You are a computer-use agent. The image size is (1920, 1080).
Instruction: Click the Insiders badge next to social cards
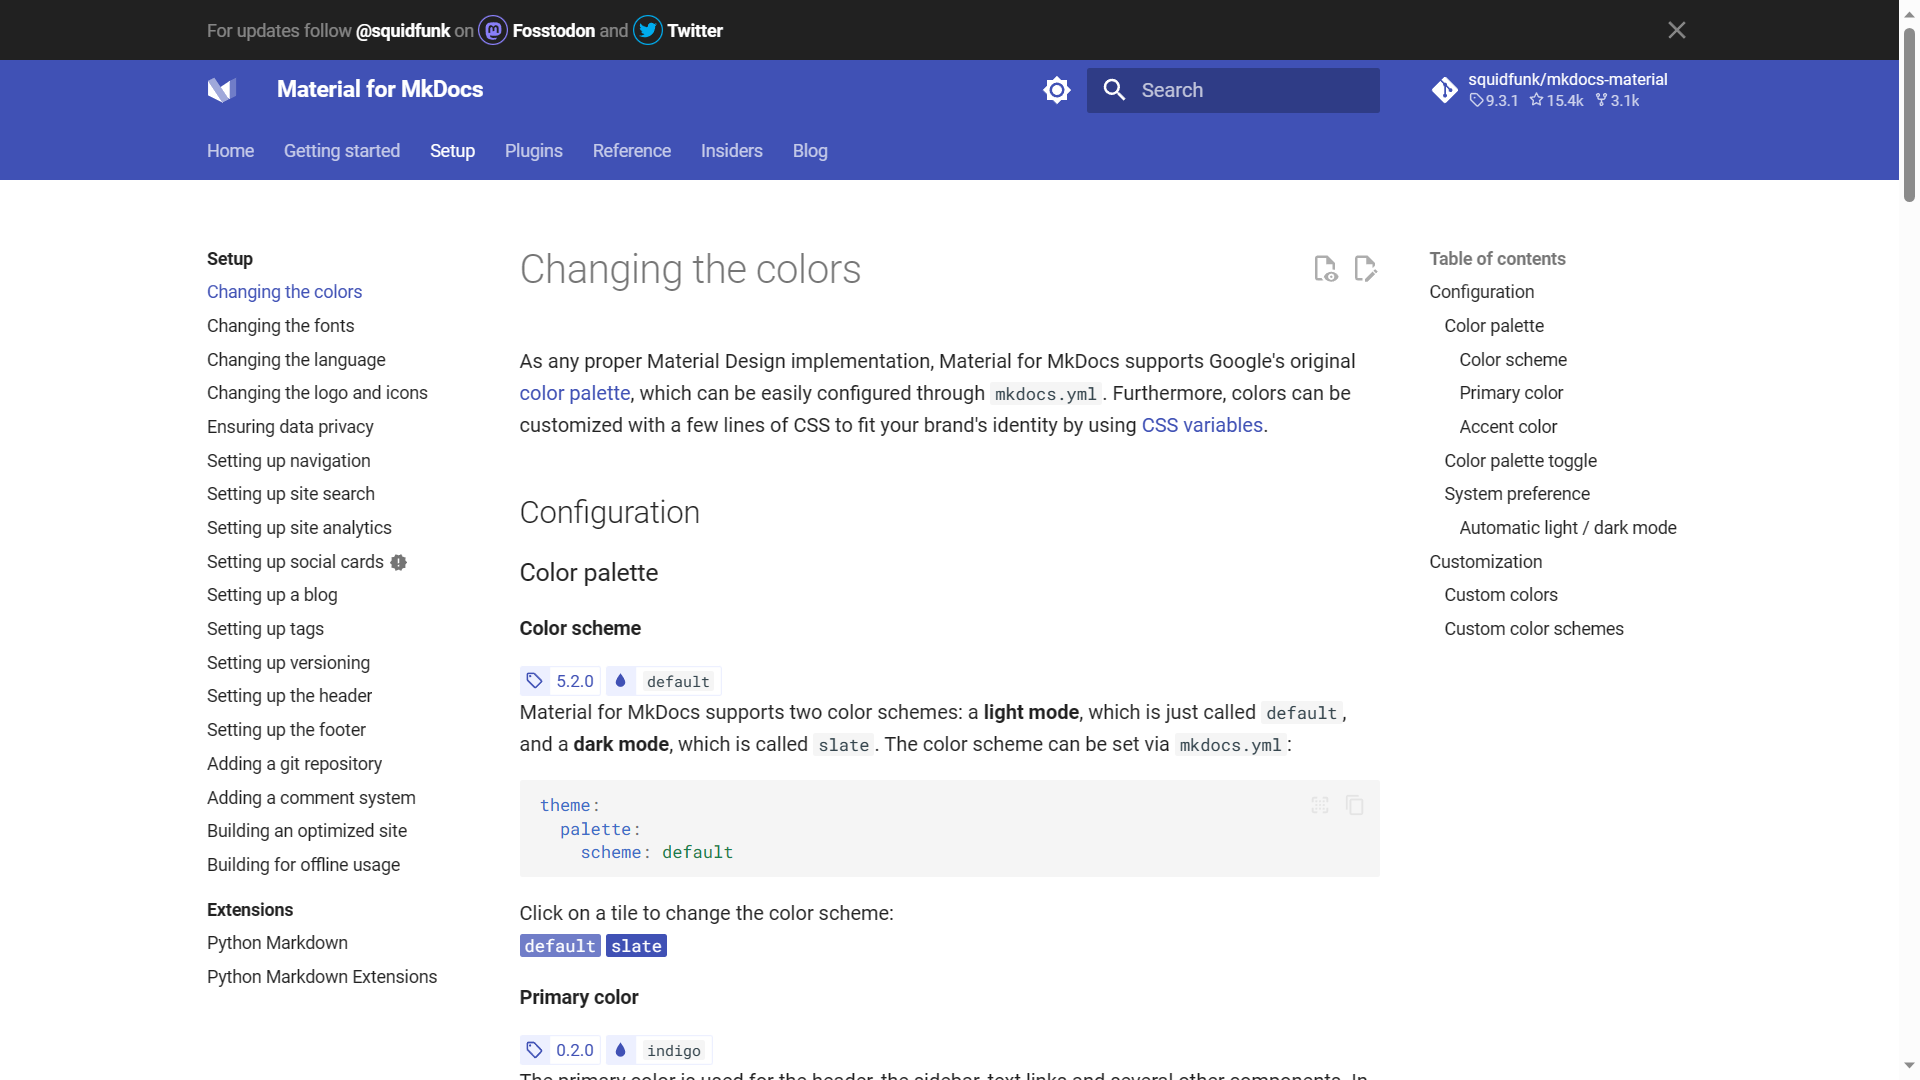click(x=399, y=563)
